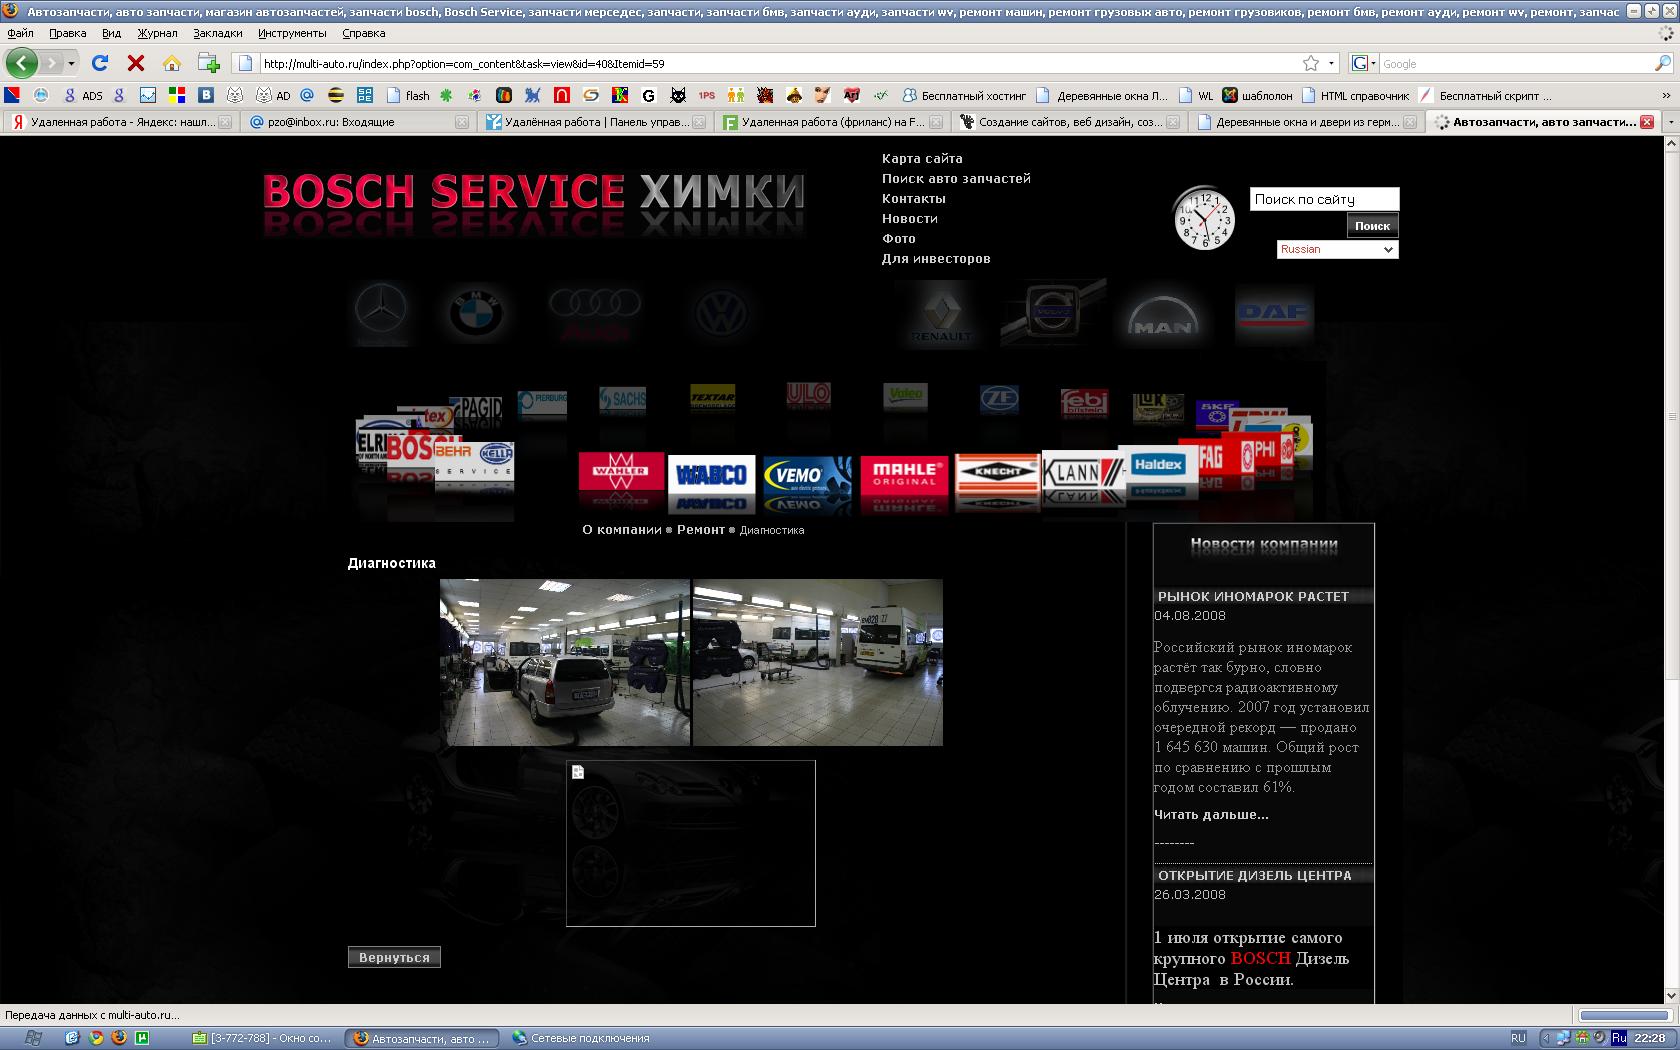The image size is (1680, 1050).
Task: Click the Audi rings logo
Action: [594, 312]
